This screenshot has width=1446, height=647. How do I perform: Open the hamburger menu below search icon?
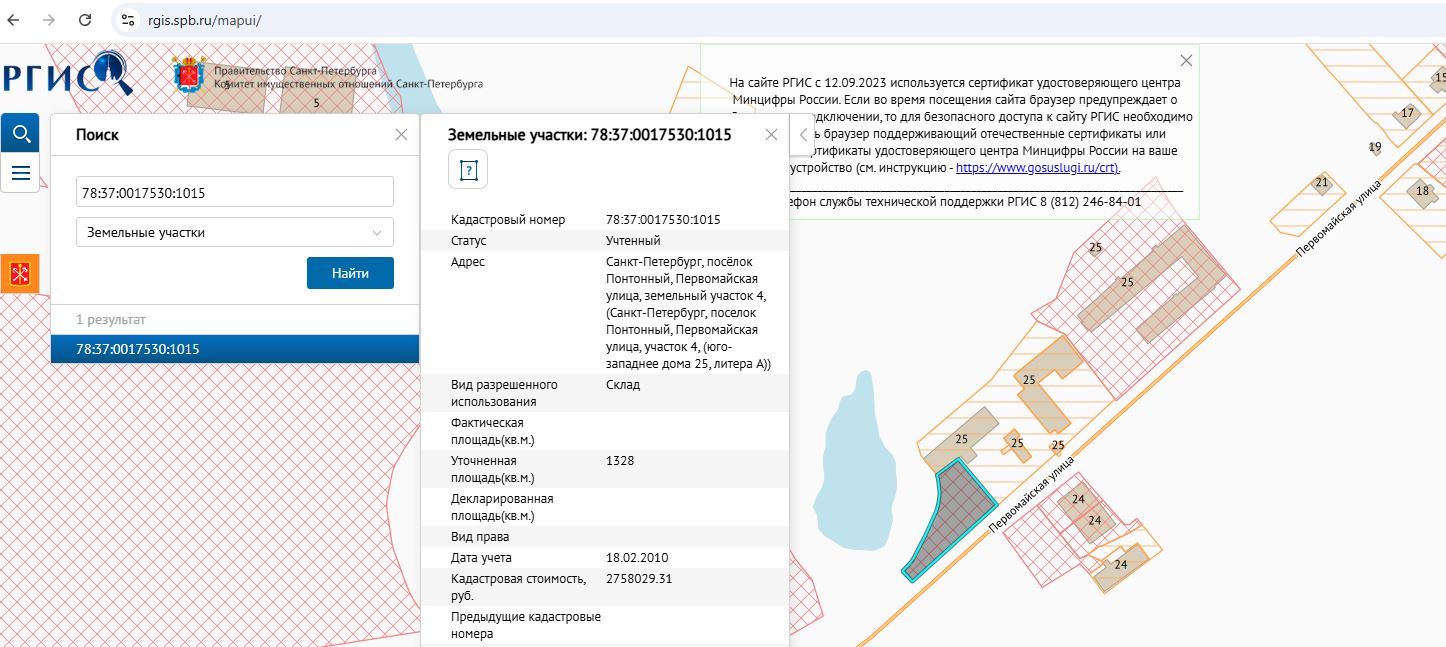pos(20,172)
